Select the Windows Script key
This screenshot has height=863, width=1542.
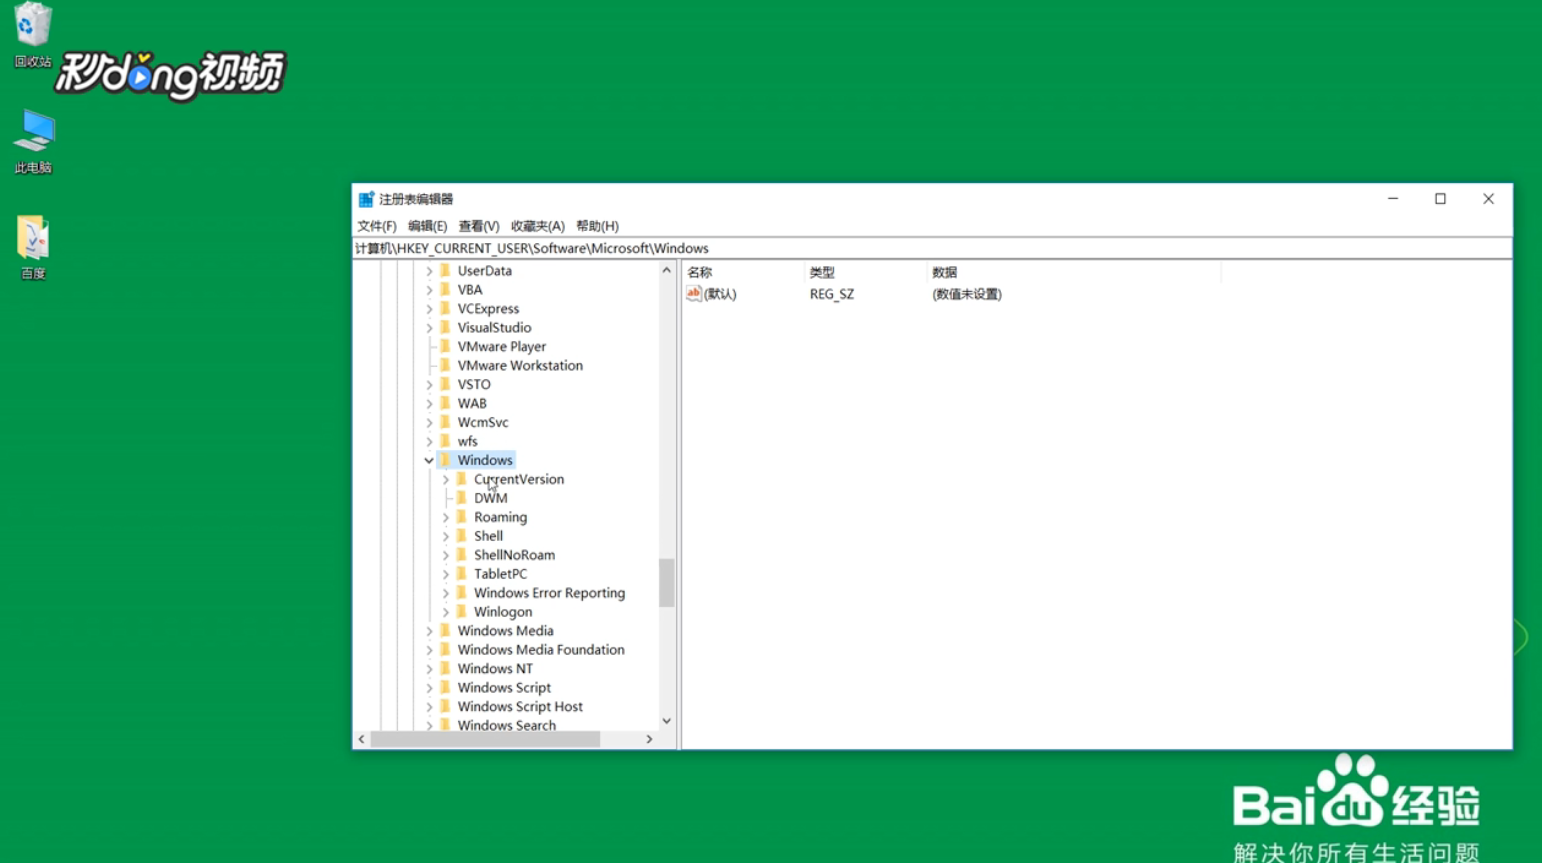tap(504, 688)
